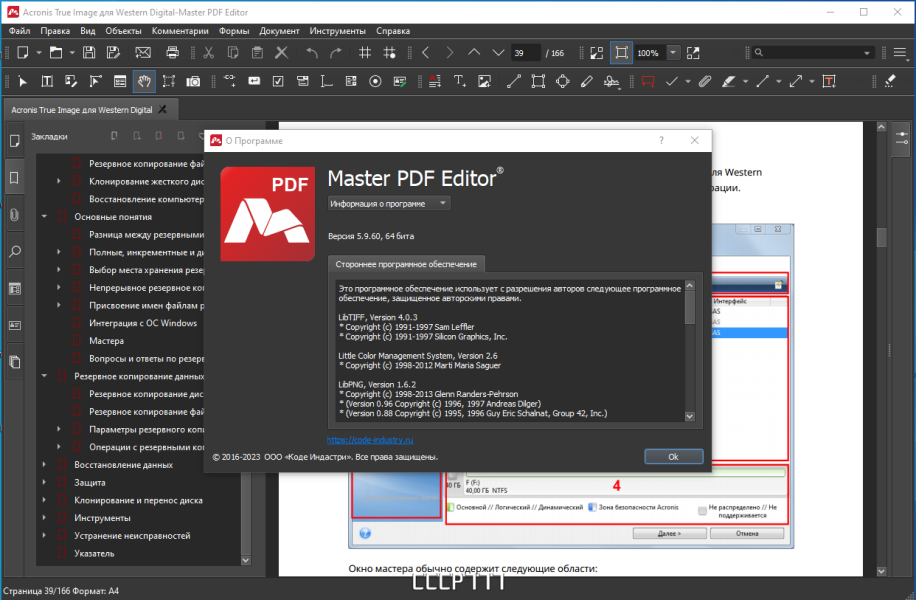Open the Комментарии menu
Image resolution: width=916 pixels, height=600 pixels.
click(180, 31)
